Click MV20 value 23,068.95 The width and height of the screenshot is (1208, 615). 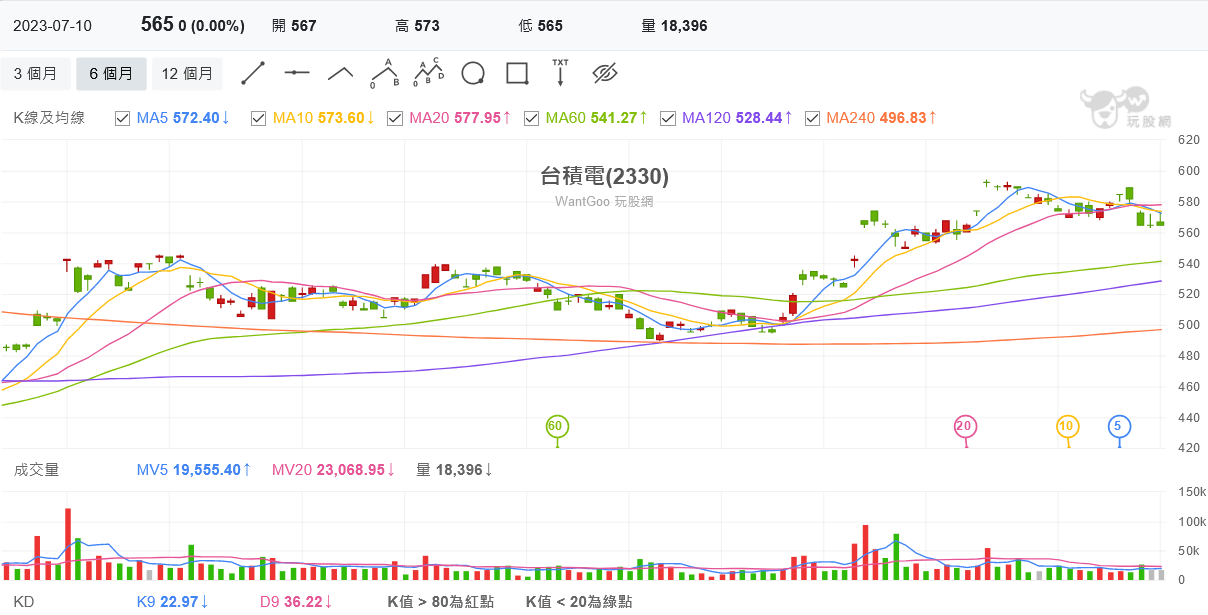coord(350,469)
